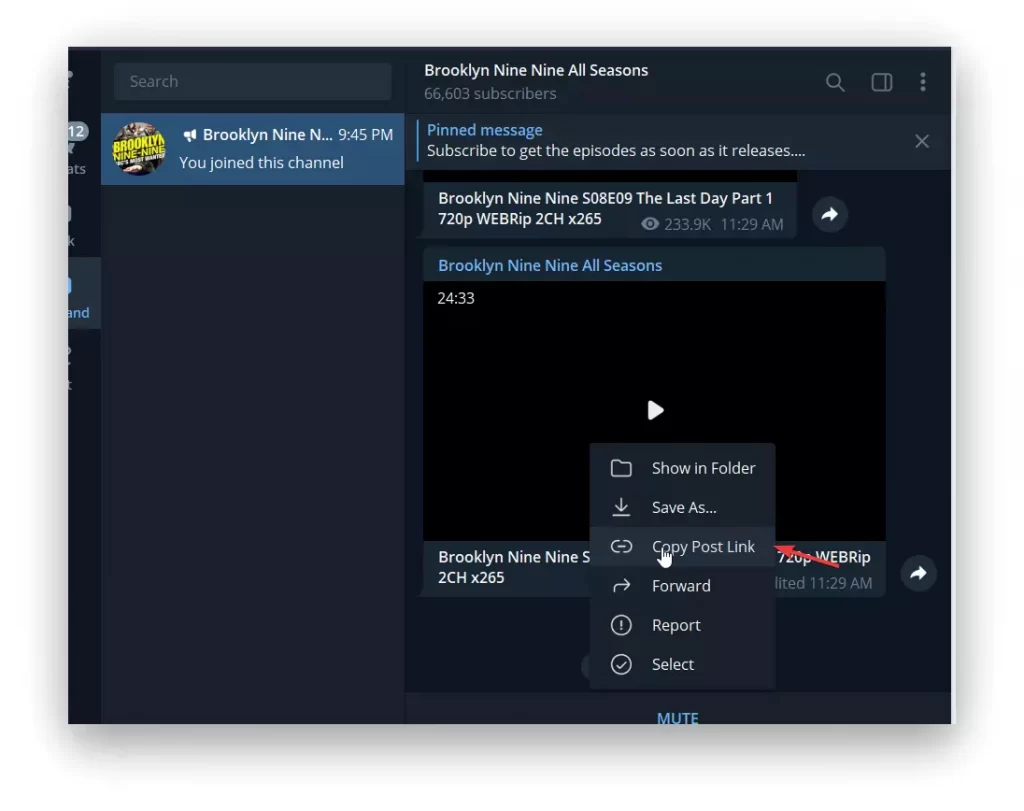The image size is (1024, 811).
Task: Click the Brooklyn Nine-Nine channel avatar
Action: (138, 149)
